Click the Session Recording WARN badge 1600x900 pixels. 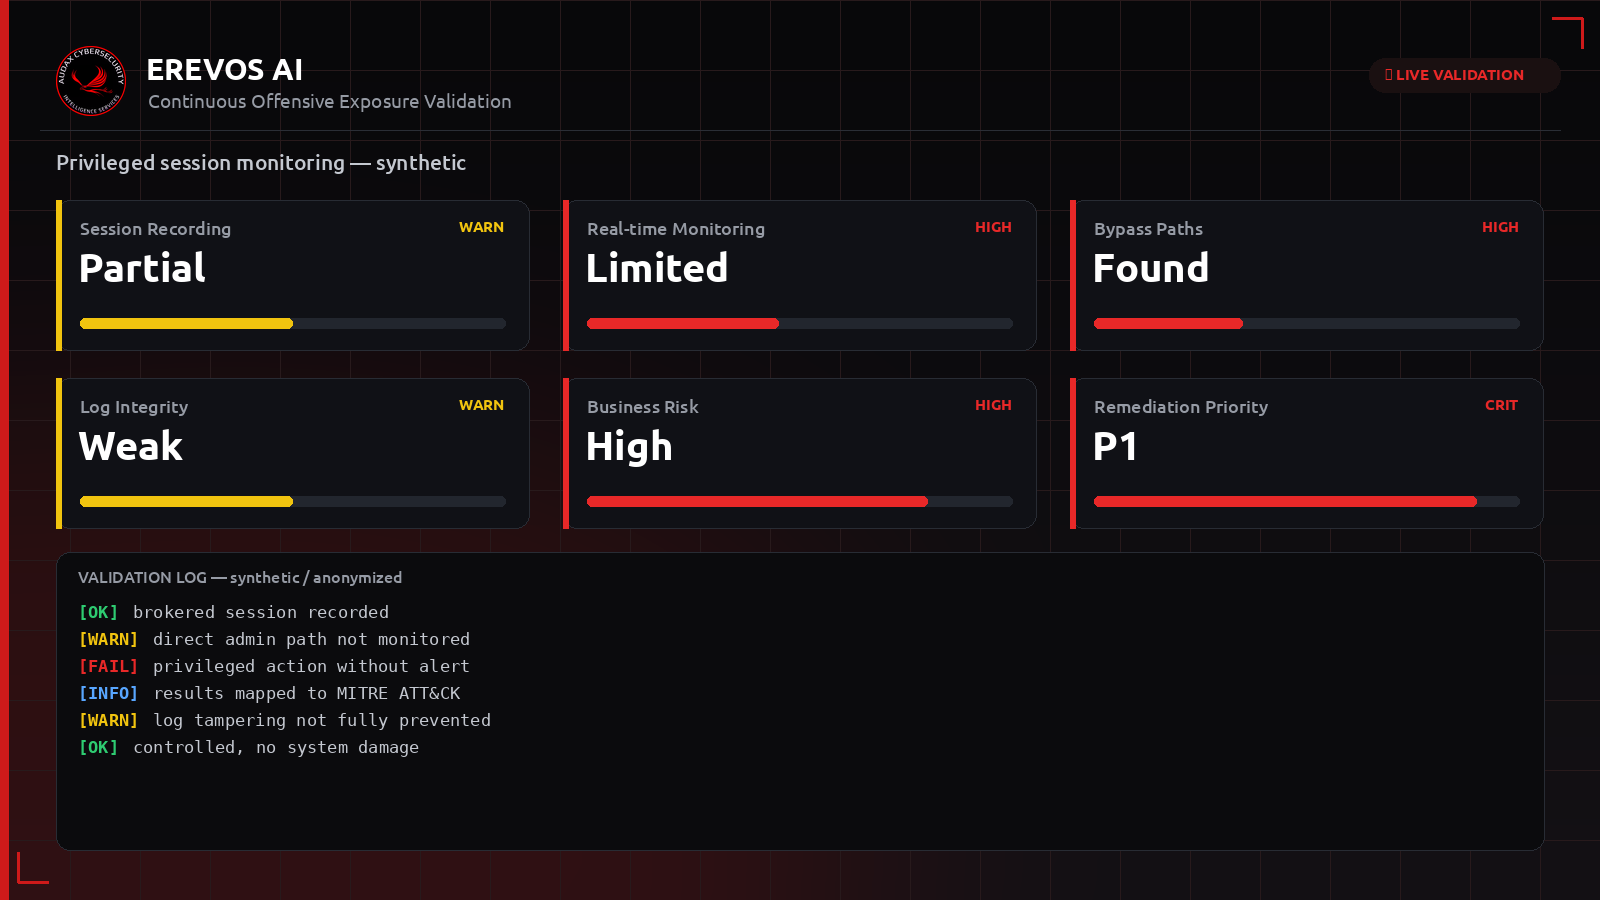481,227
